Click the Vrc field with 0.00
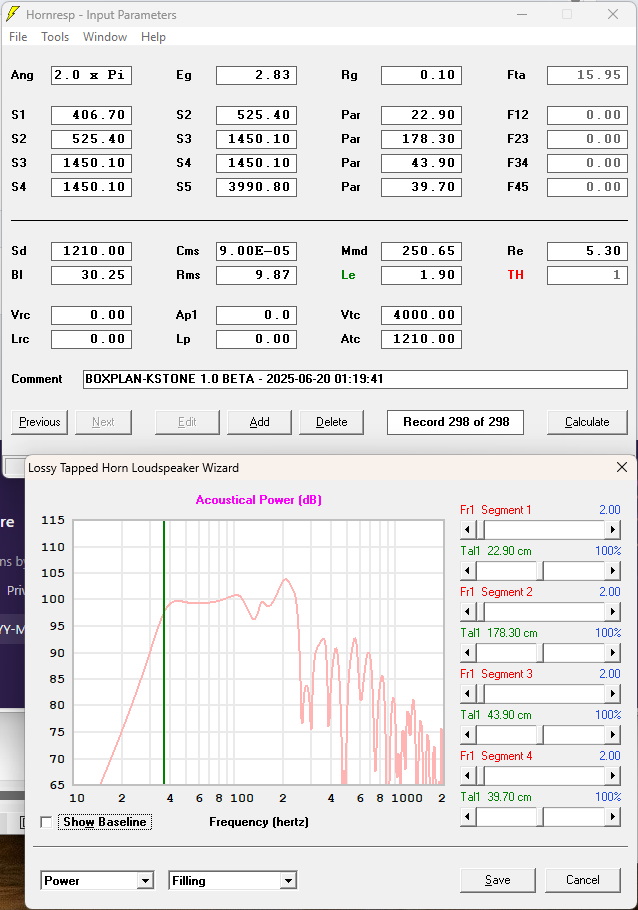Viewport: 638px width, 910px height. click(x=91, y=315)
